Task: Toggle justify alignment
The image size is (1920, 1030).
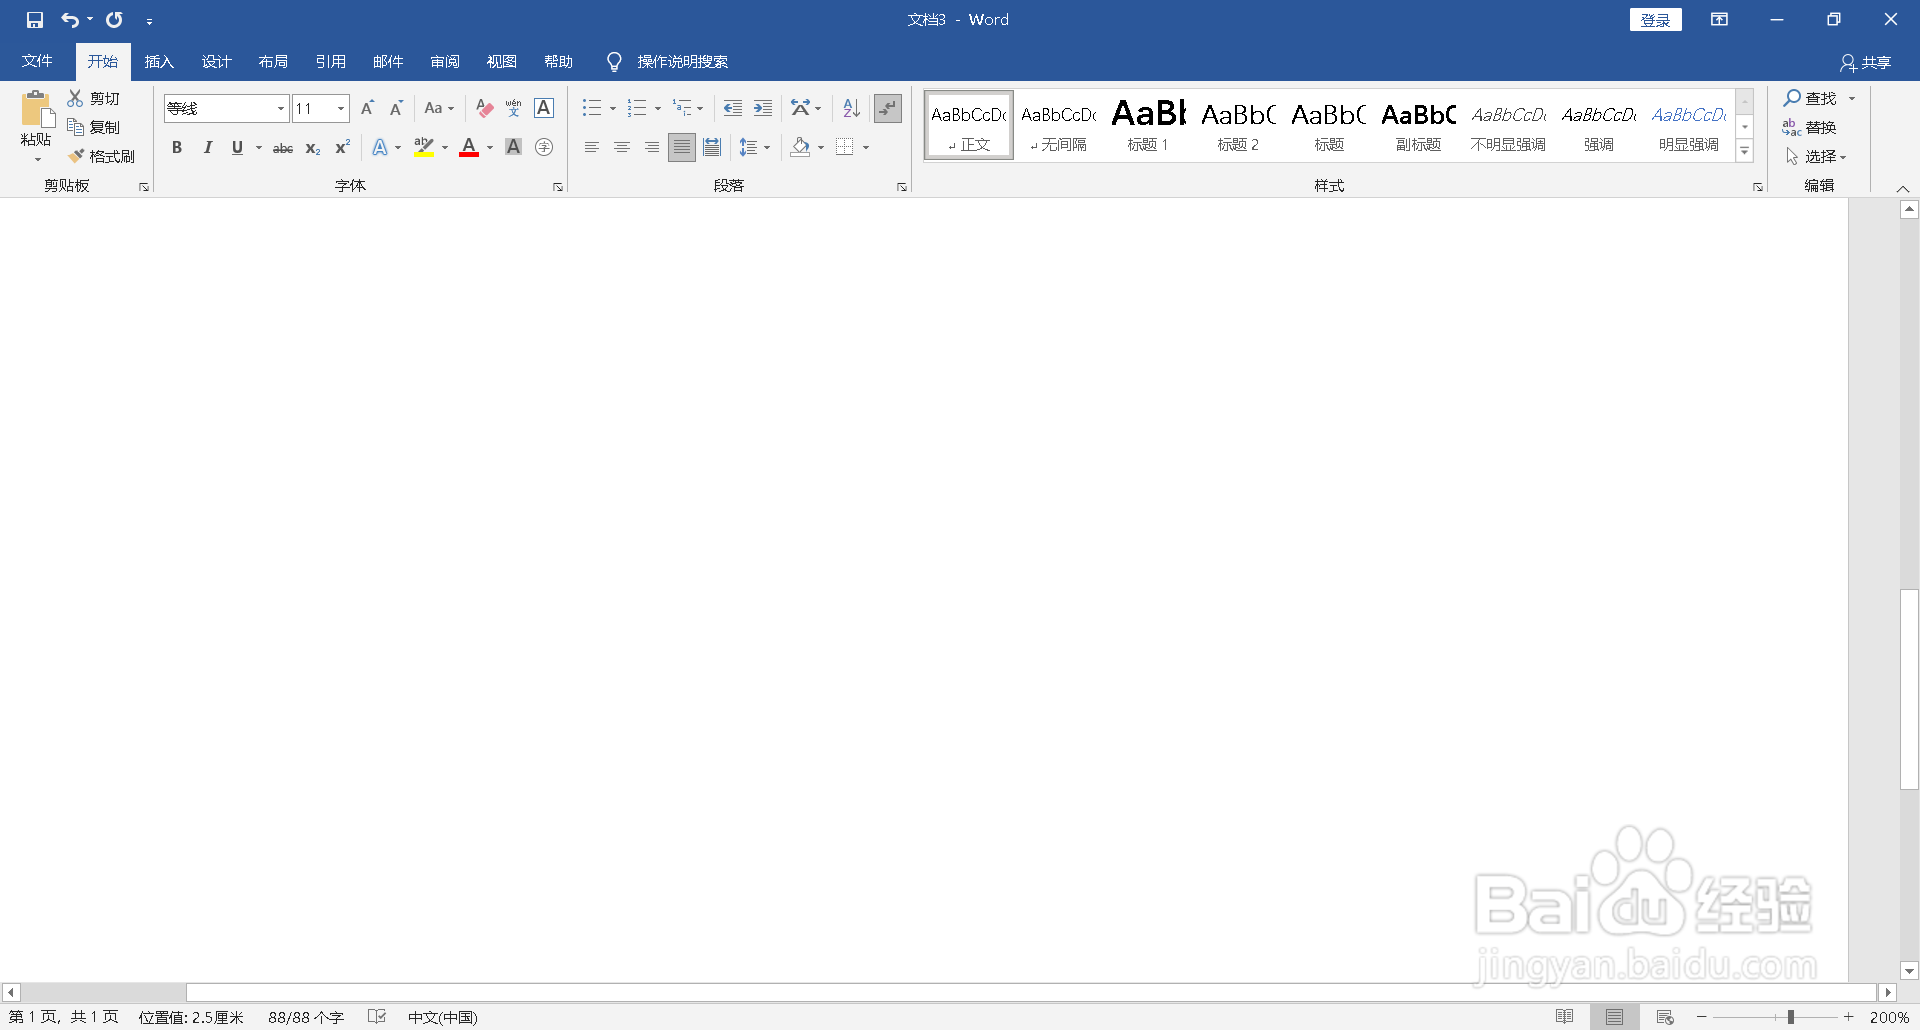Action: [x=682, y=147]
